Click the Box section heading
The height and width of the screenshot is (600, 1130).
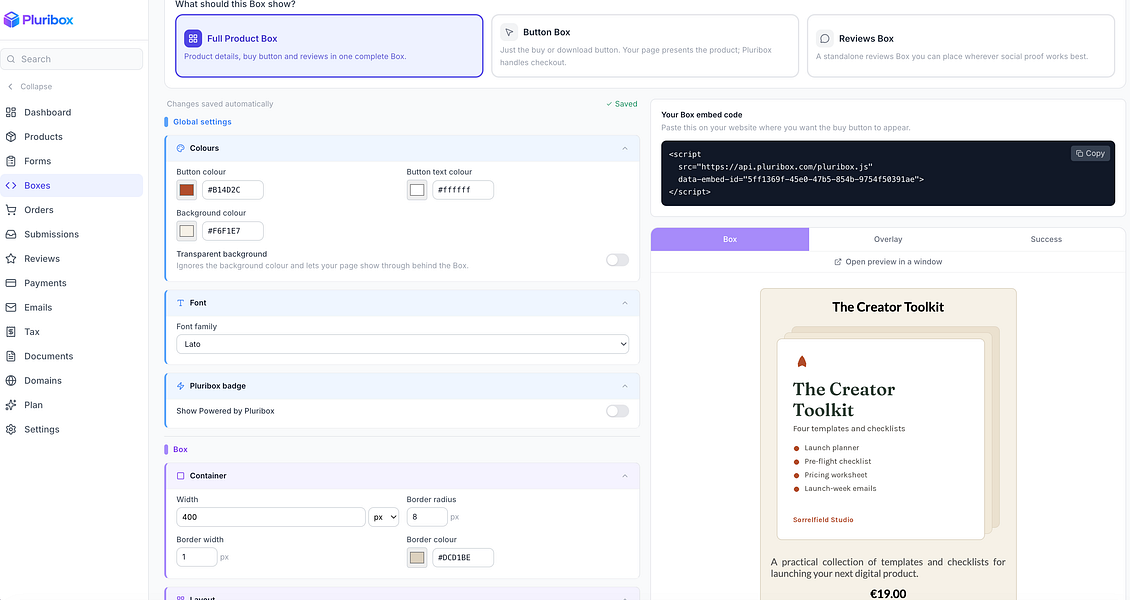(x=180, y=449)
